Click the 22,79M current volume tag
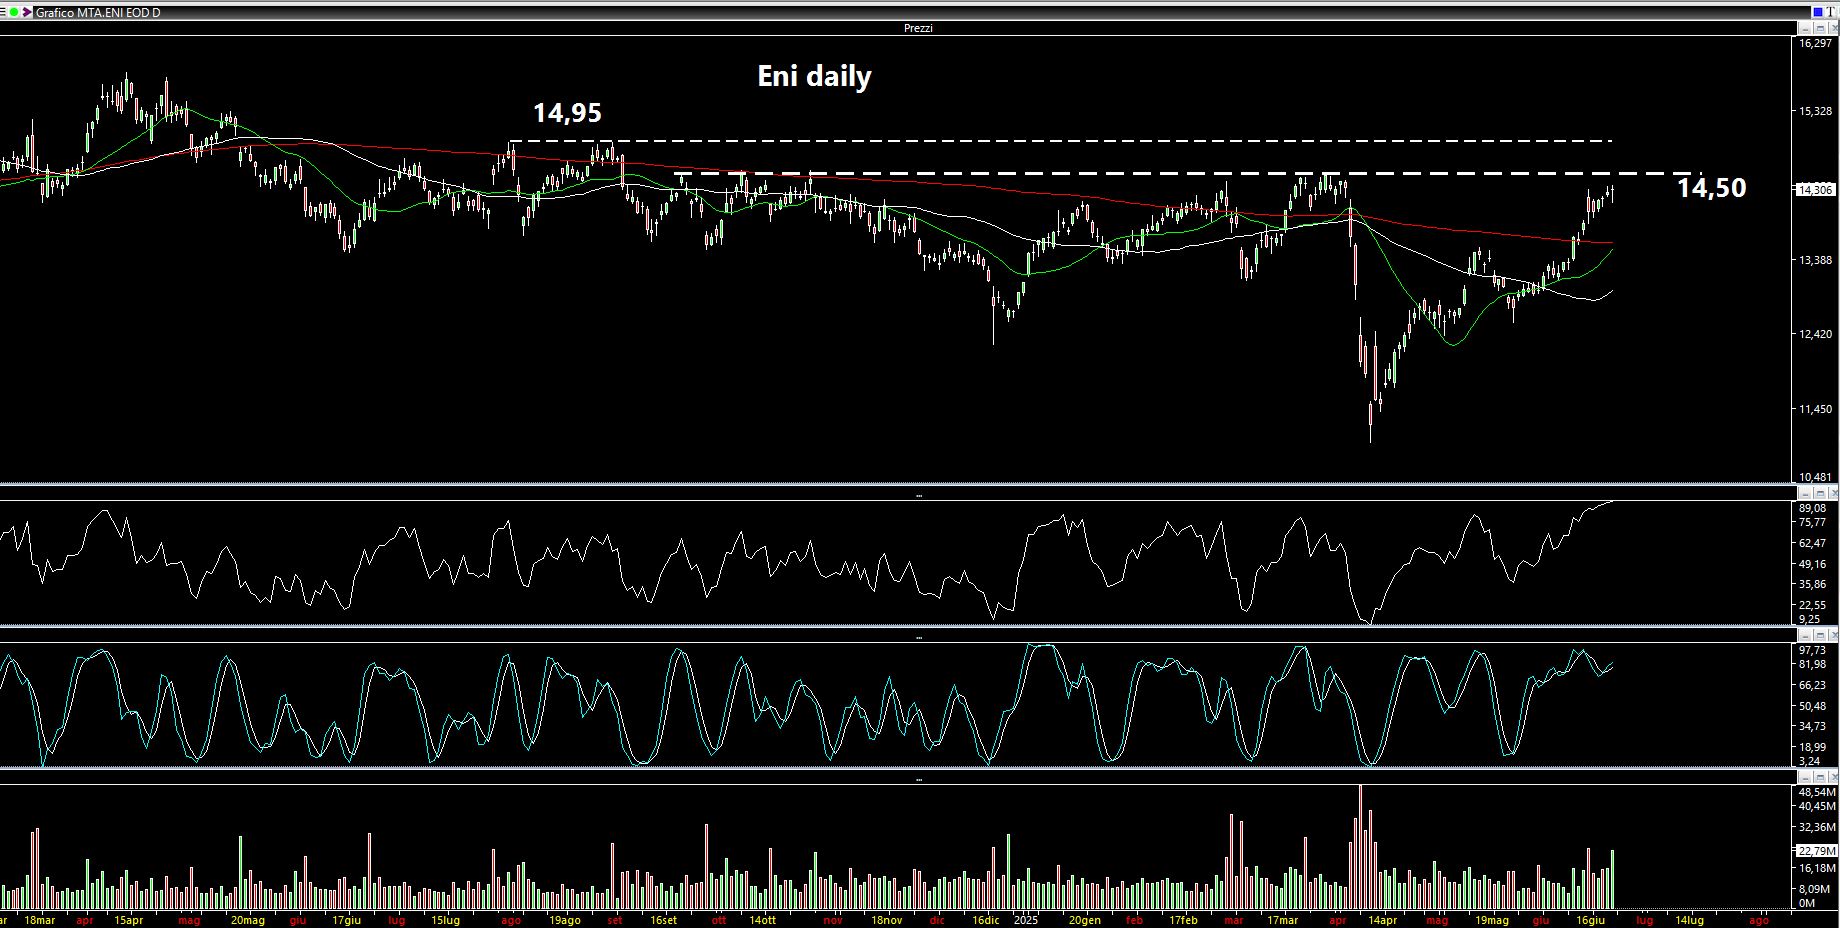Viewport: 1840px width, 928px height. [x=1817, y=851]
